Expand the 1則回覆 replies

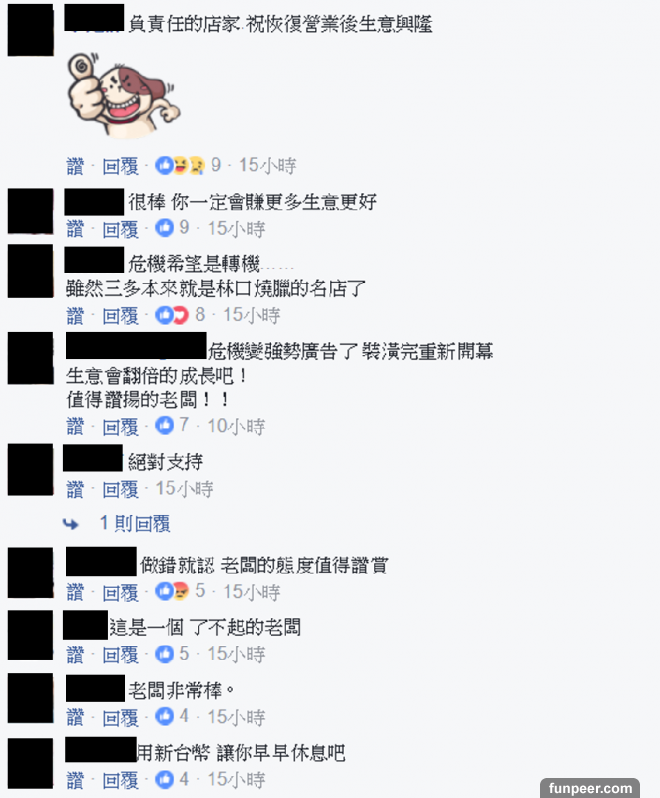tap(135, 523)
